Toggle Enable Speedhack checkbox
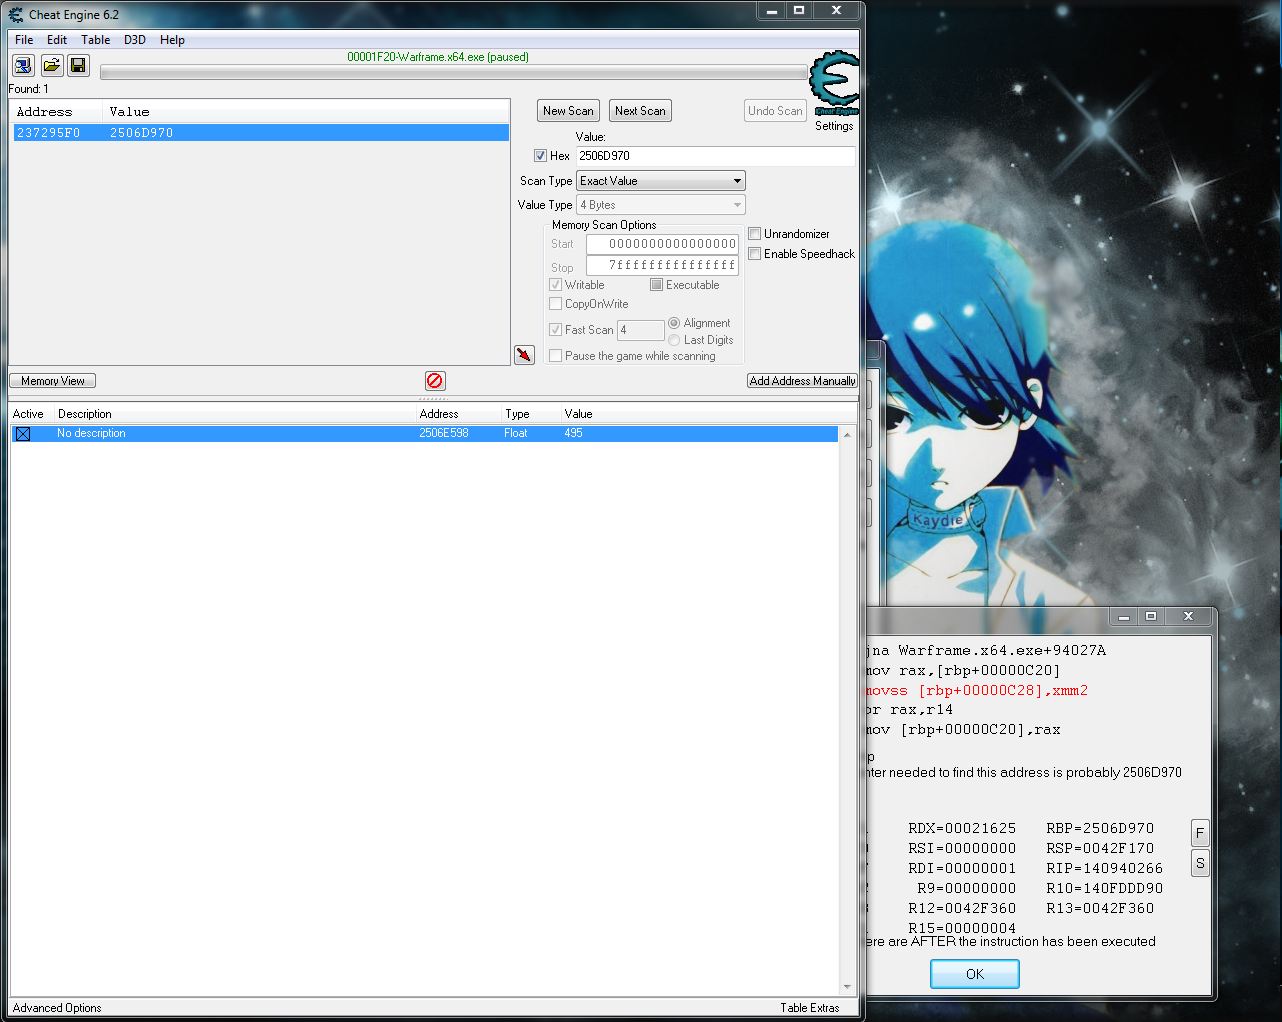Image resolution: width=1282 pixels, height=1022 pixels. coord(755,254)
